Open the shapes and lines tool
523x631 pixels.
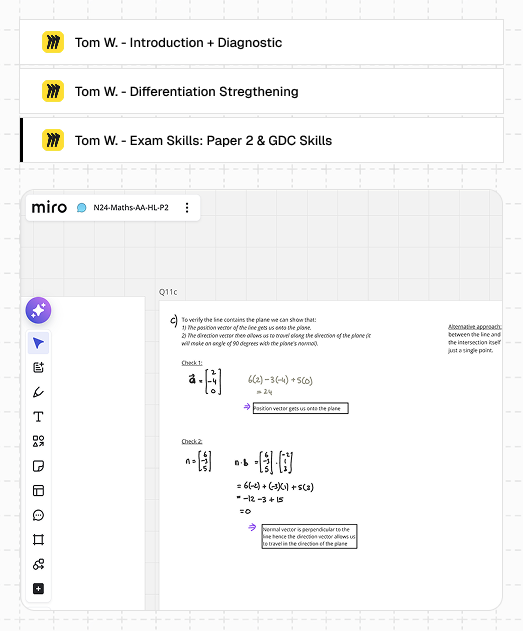[x=38, y=441]
